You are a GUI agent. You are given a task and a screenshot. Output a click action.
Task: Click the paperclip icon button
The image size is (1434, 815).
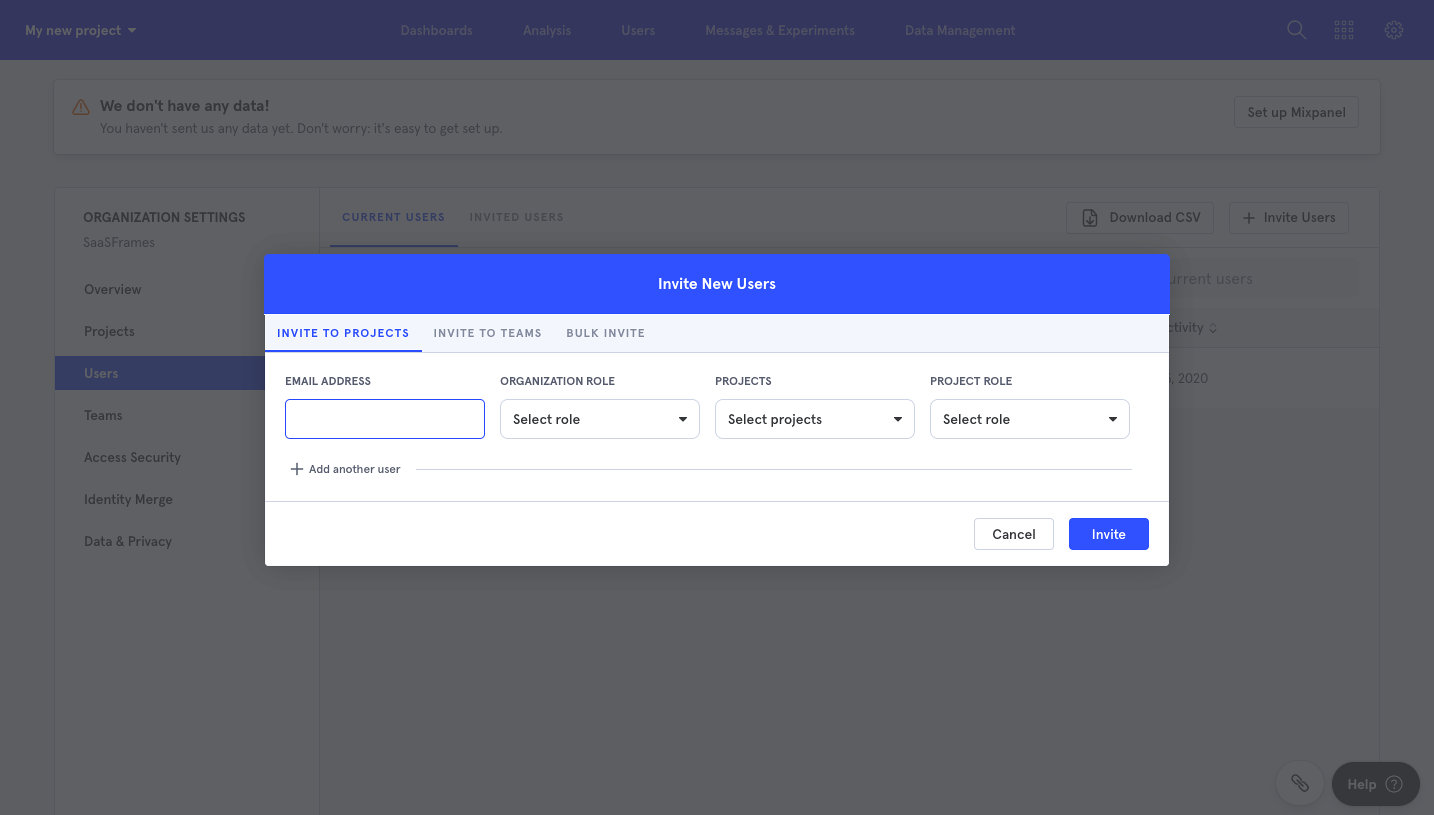click(x=1300, y=784)
